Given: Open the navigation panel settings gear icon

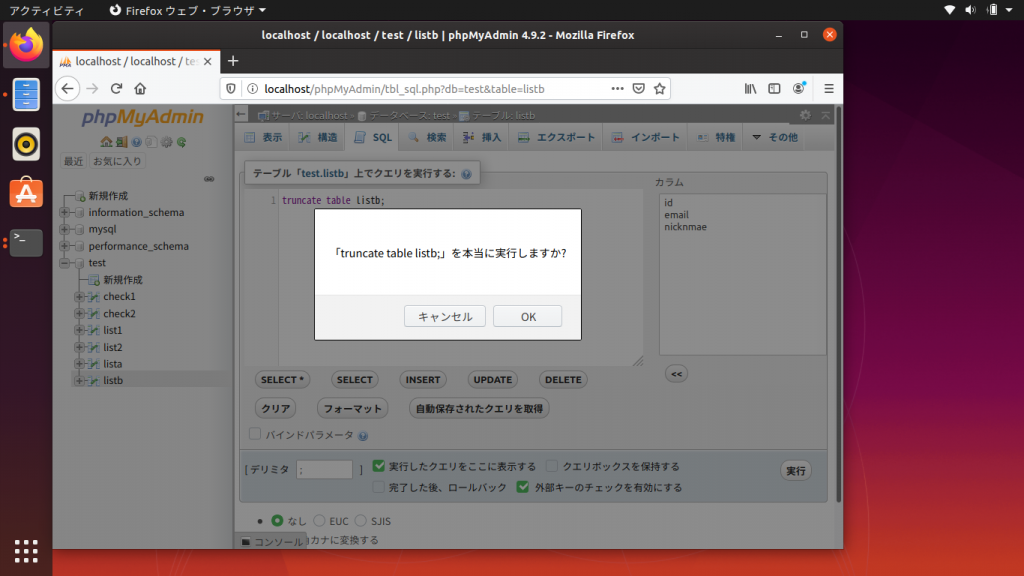Looking at the screenshot, I should click(x=166, y=142).
